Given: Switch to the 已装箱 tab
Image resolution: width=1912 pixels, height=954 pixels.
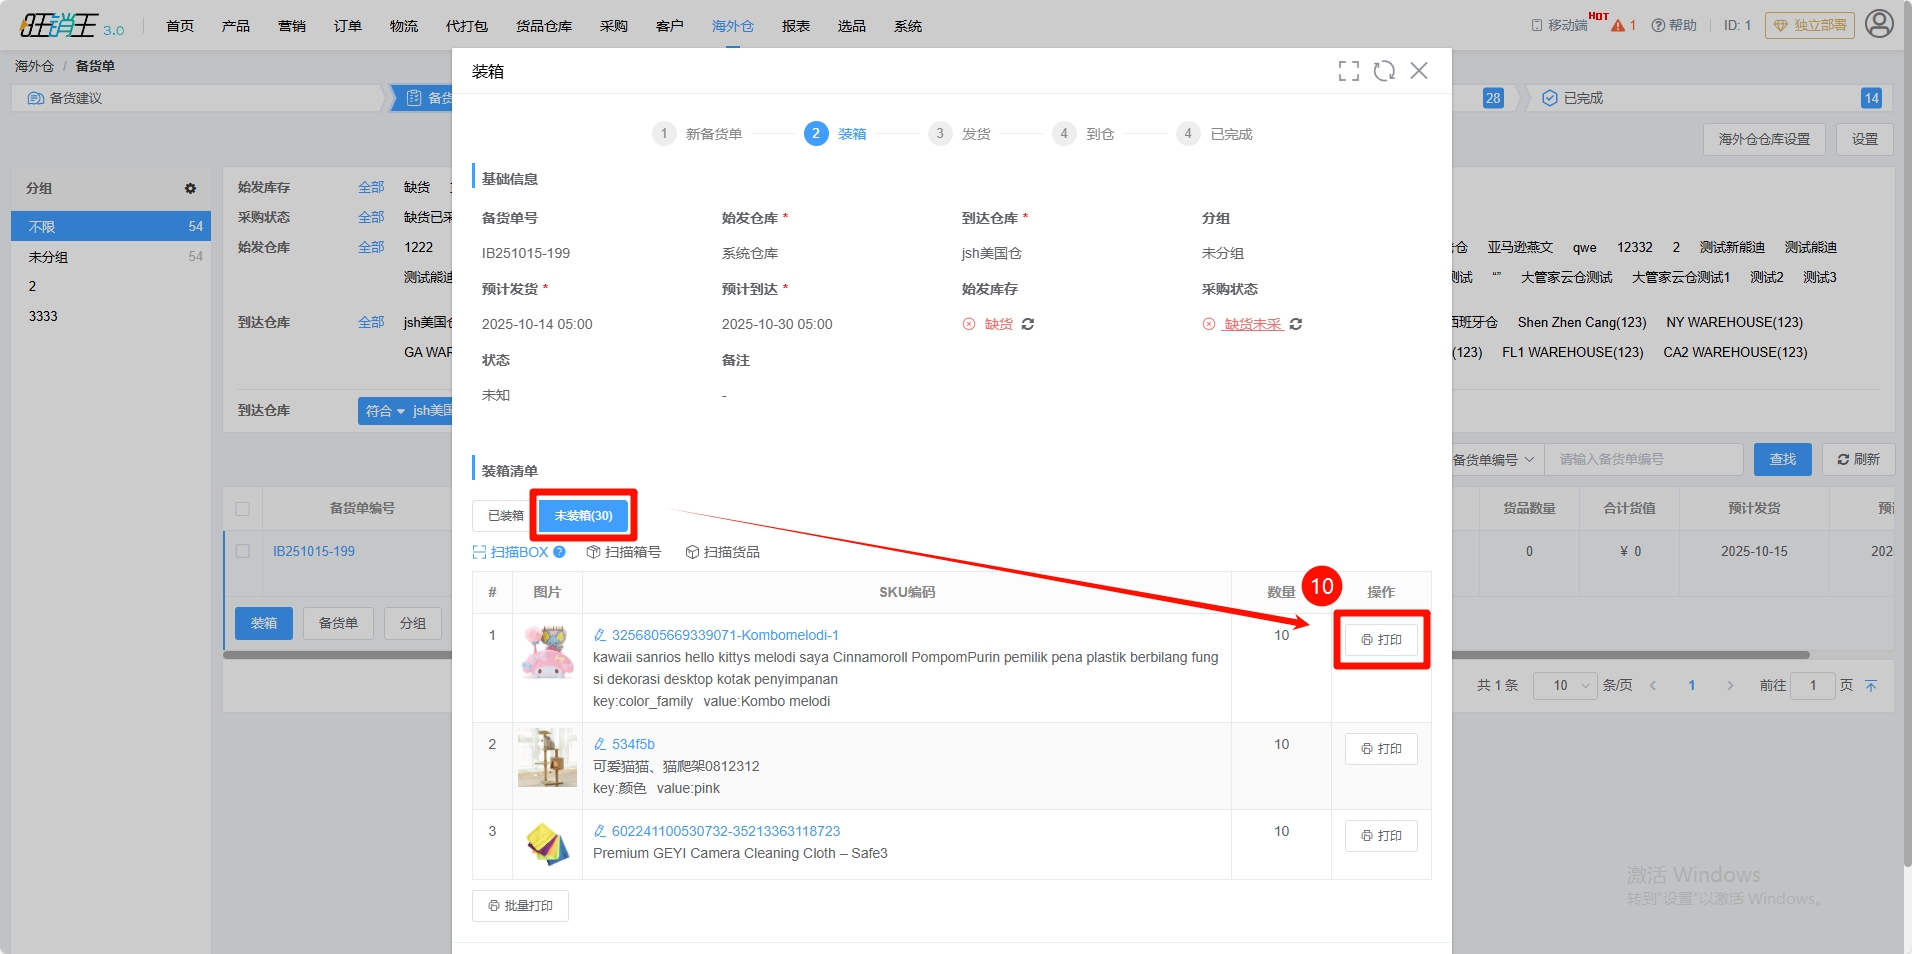Looking at the screenshot, I should coord(505,516).
